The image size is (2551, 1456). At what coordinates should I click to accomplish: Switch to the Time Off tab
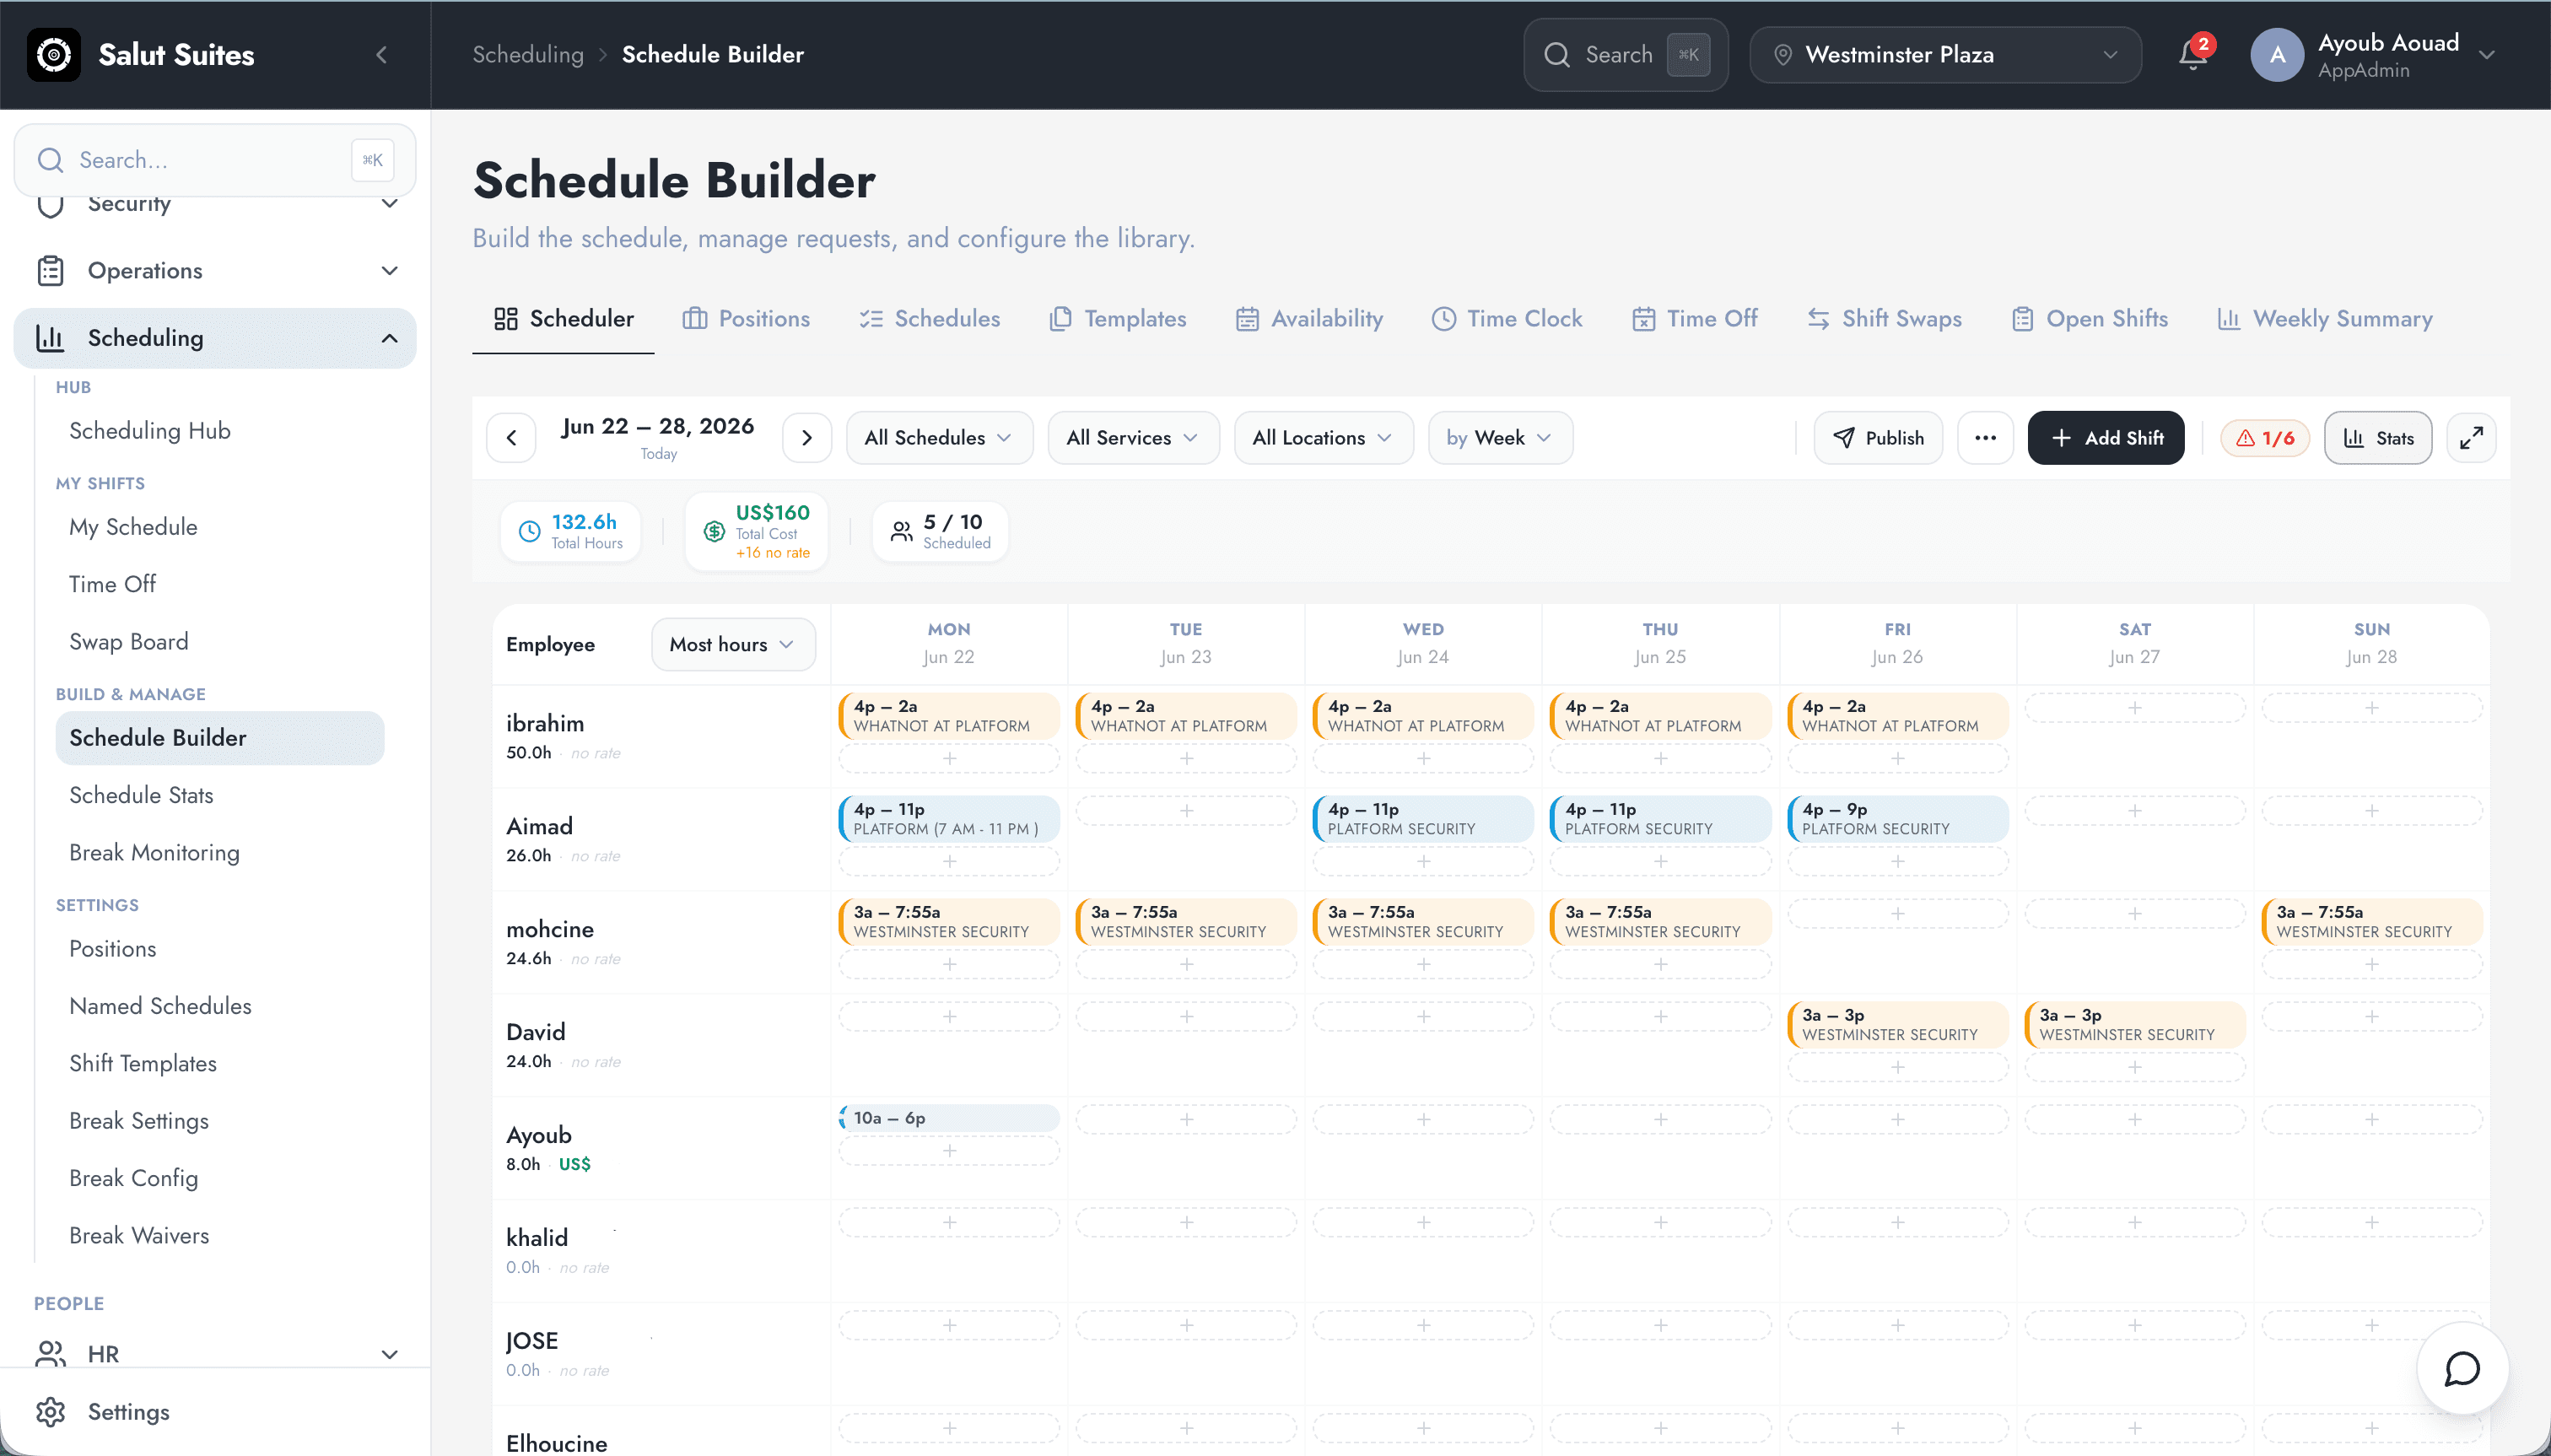[1694, 319]
